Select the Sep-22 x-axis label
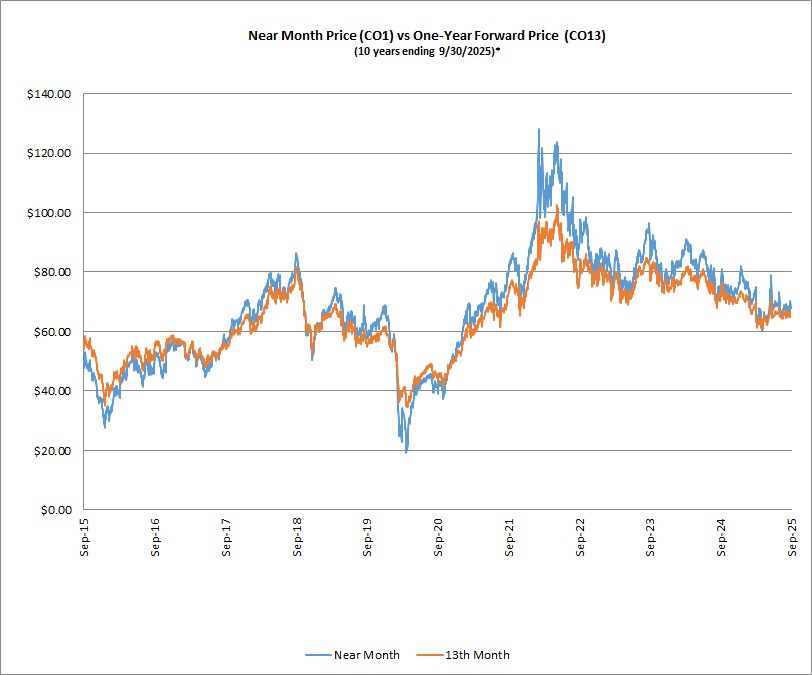This screenshot has height=675, width=812. click(579, 537)
